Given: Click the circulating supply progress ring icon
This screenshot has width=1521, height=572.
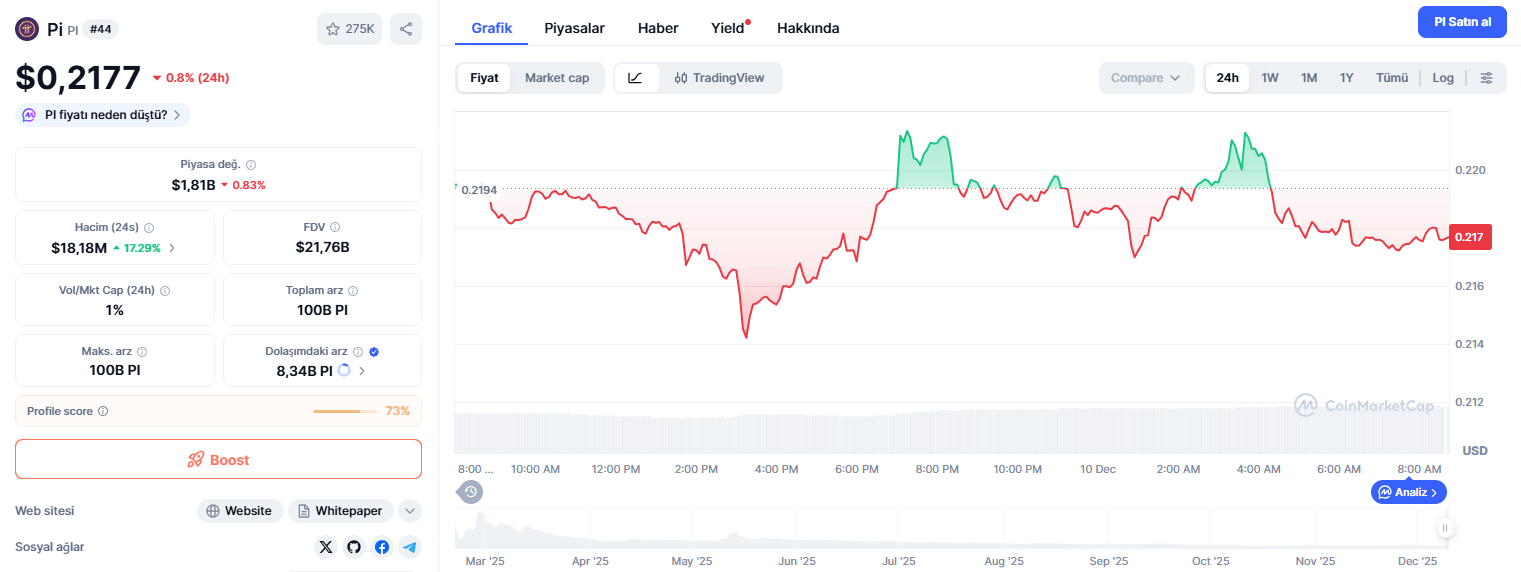Looking at the screenshot, I should click(344, 371).
